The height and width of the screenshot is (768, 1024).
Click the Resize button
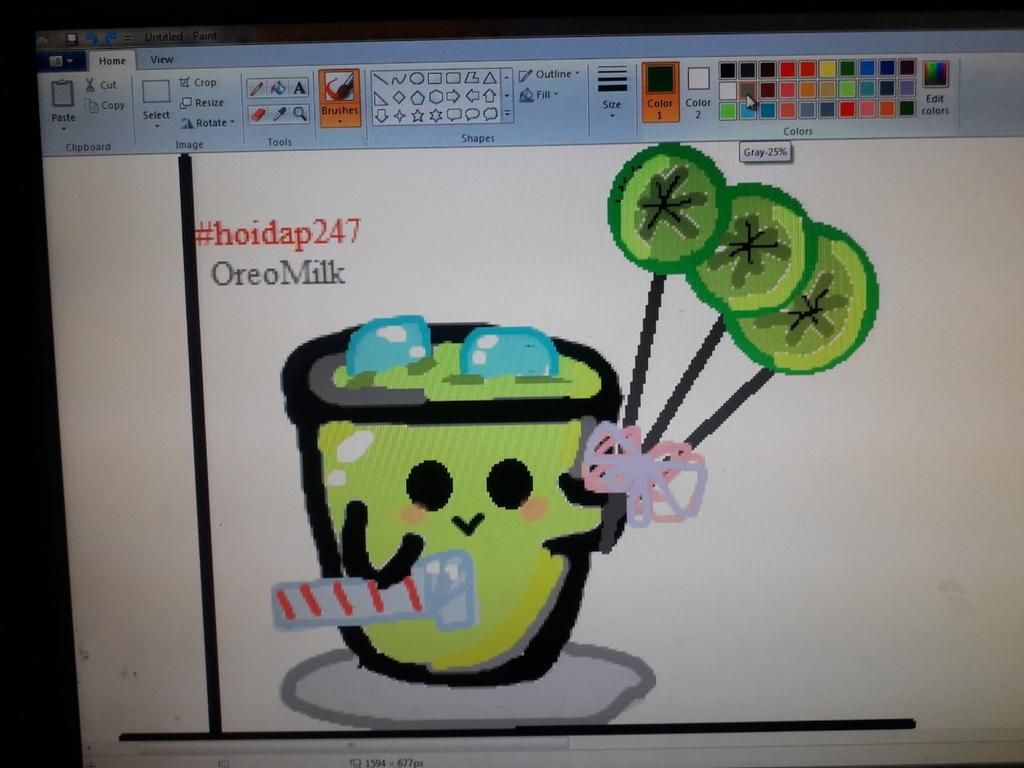point(202,103)
